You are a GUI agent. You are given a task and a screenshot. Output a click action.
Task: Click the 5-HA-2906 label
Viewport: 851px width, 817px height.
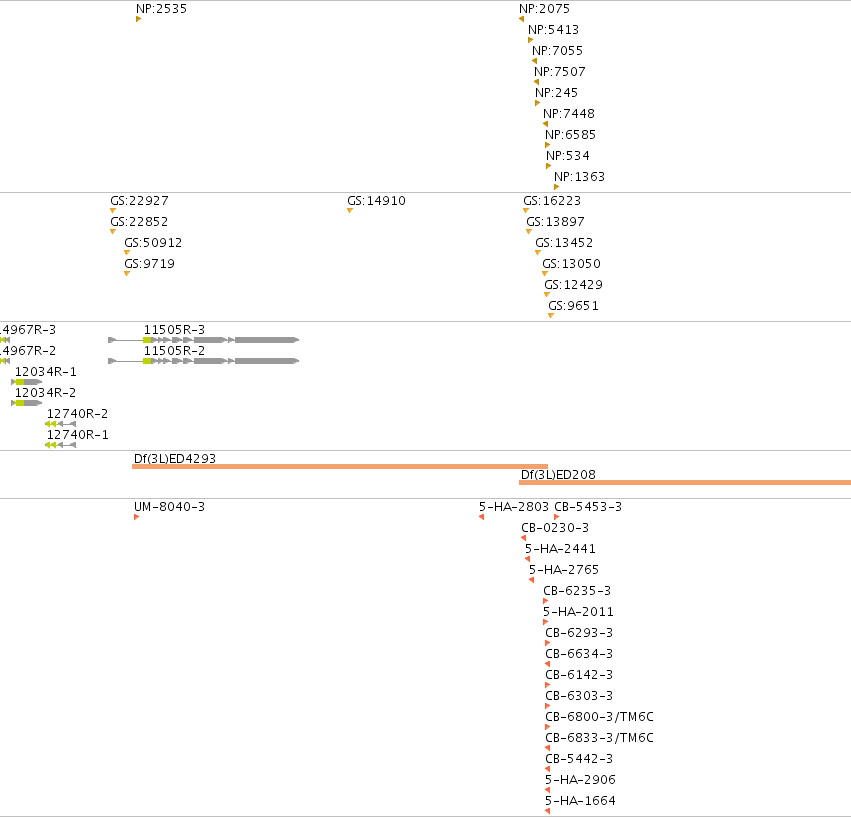tap(580, 780)
